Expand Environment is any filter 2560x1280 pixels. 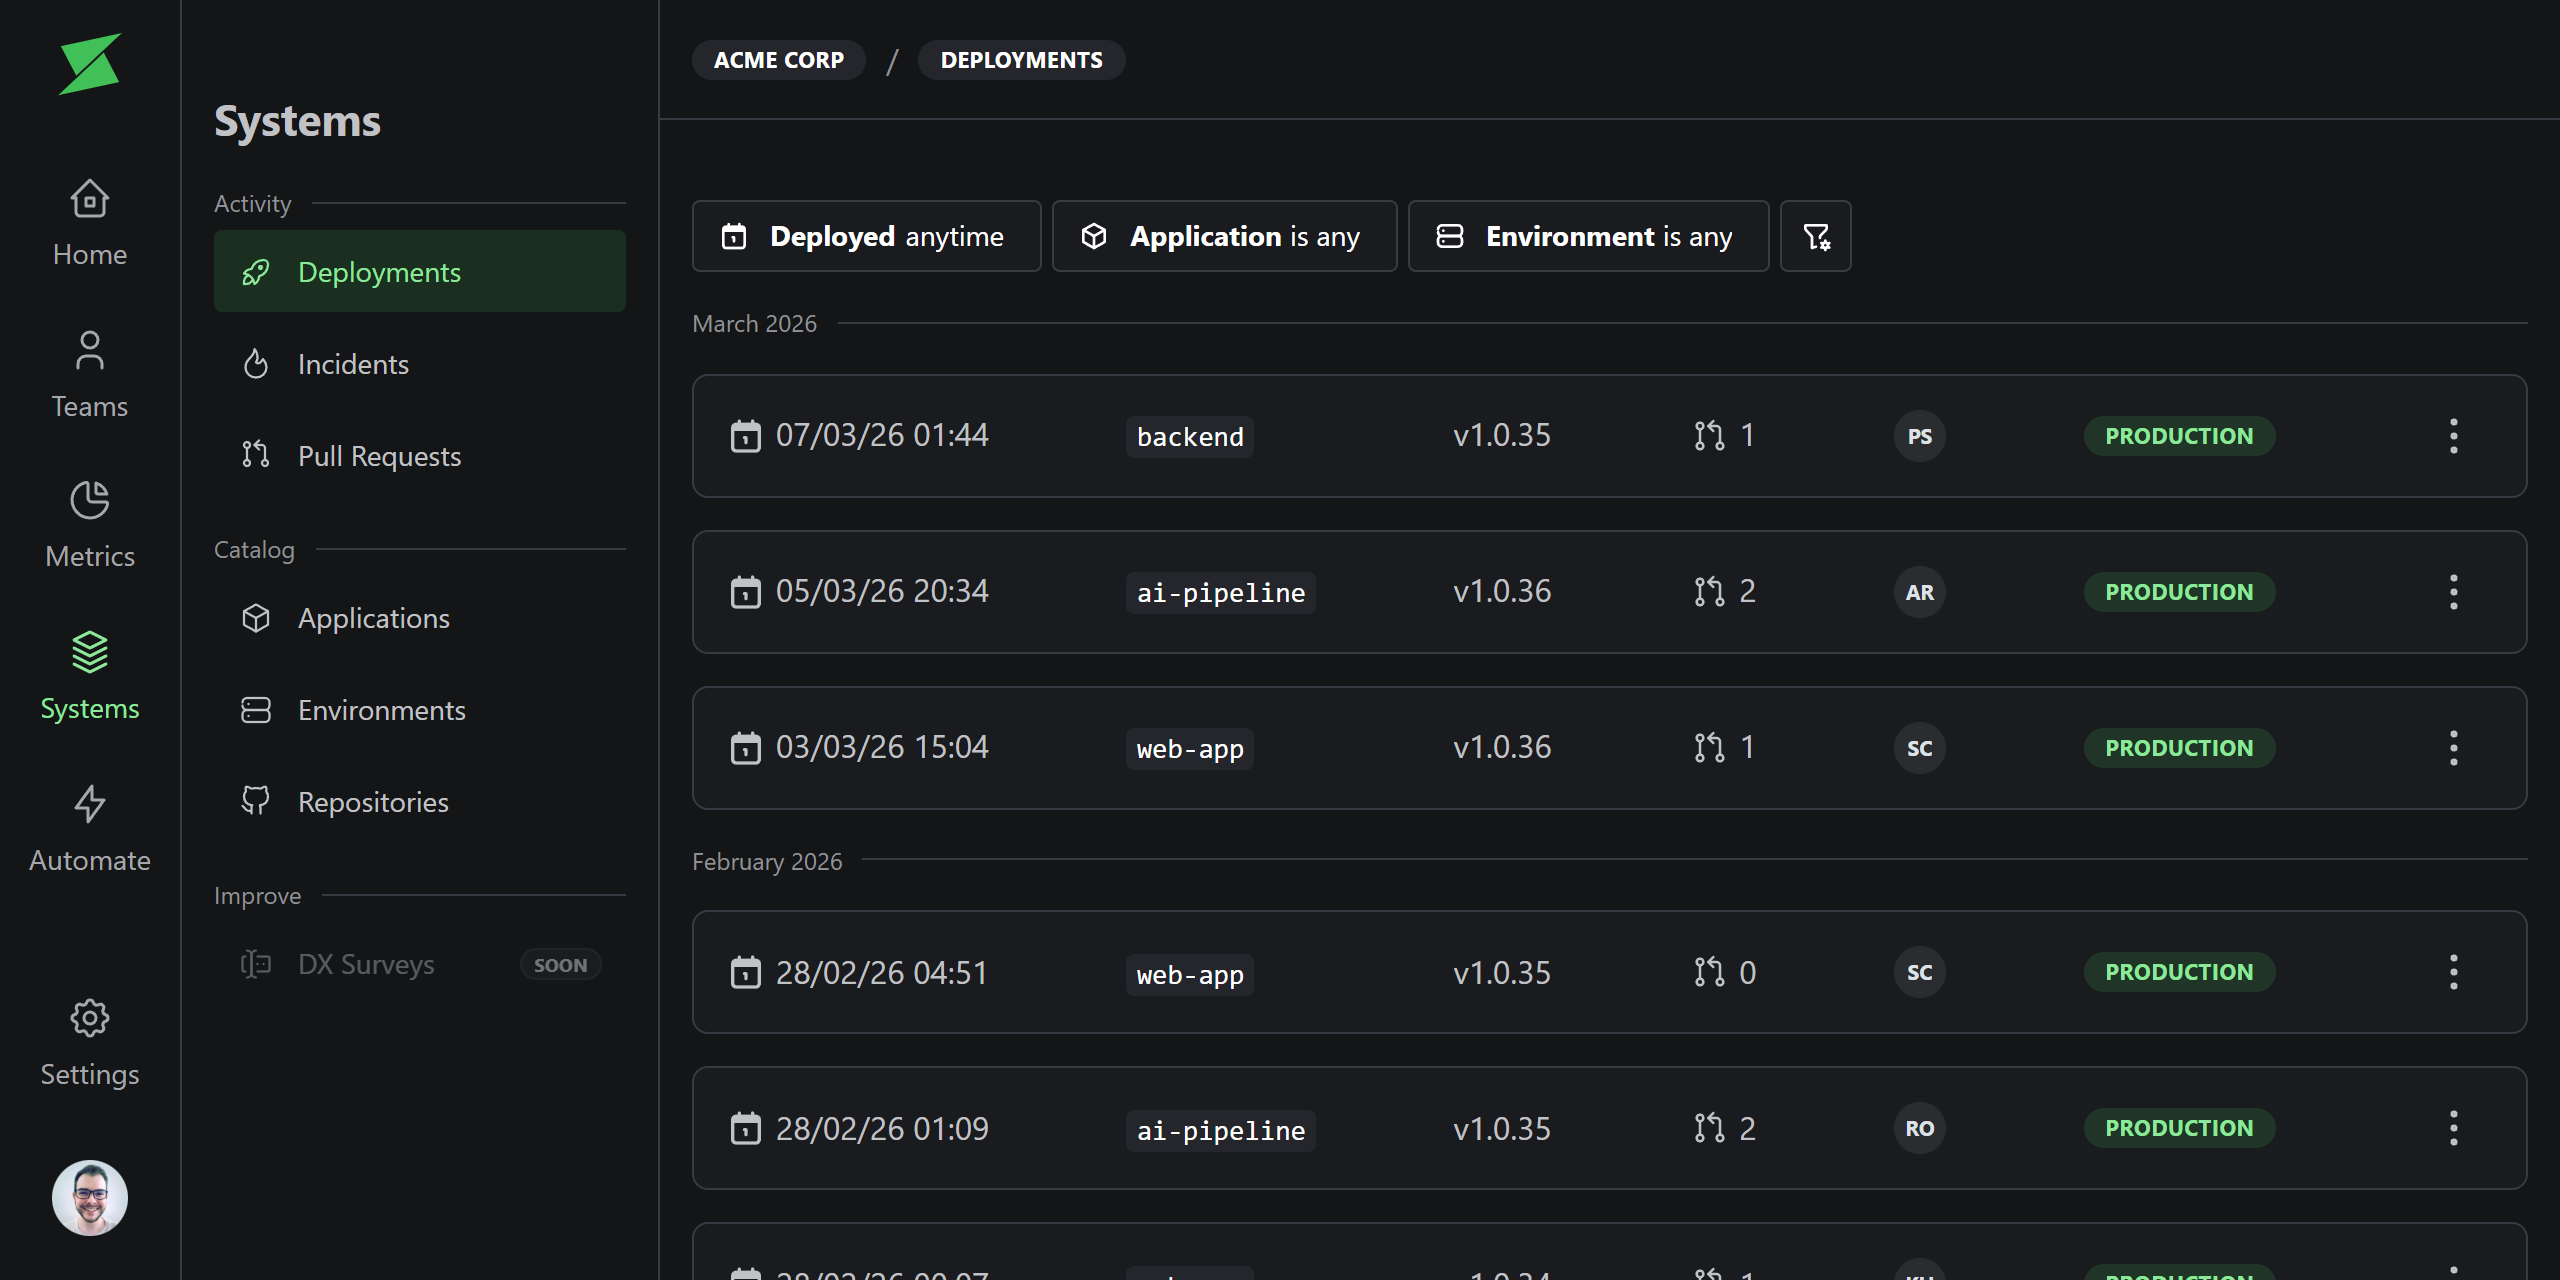coord(1588,236)
